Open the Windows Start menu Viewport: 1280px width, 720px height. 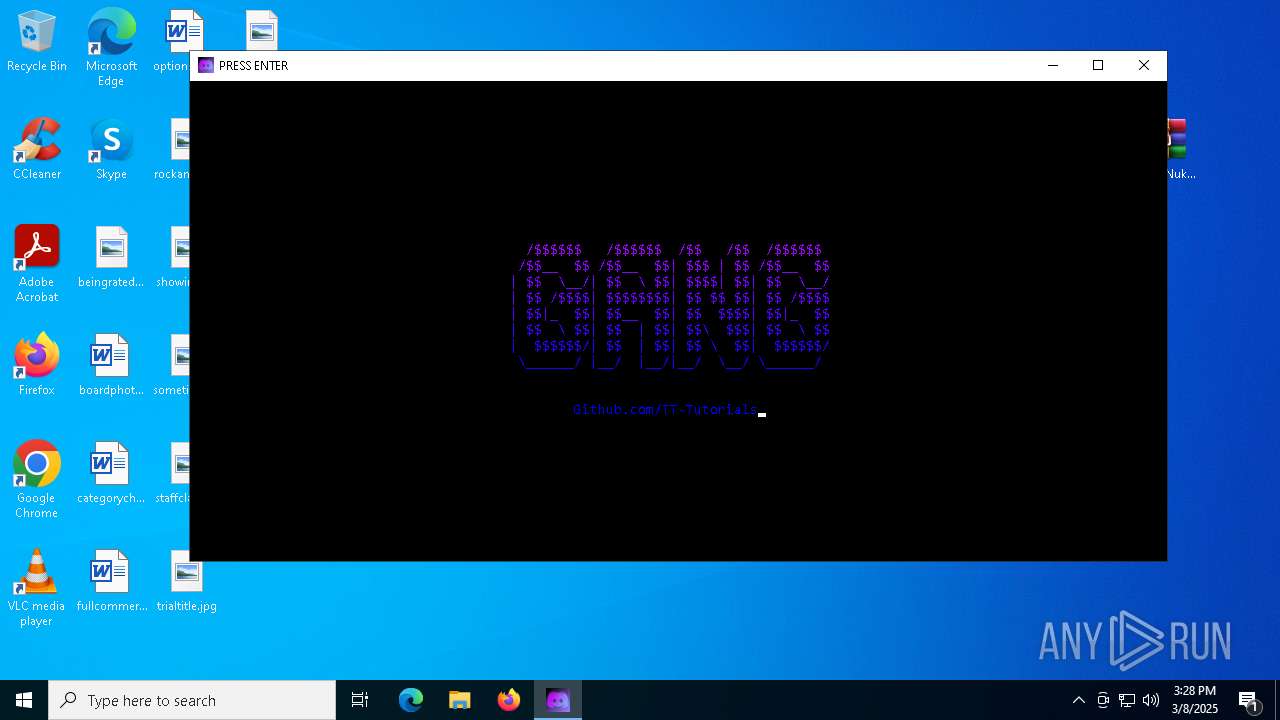coord(24,700)
